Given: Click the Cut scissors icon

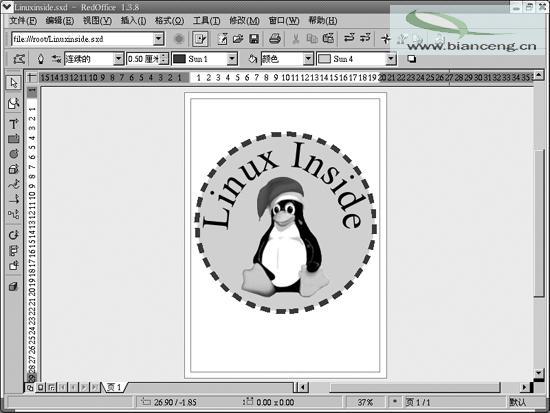Looking at the screenshot, I should tap(296, 39).
